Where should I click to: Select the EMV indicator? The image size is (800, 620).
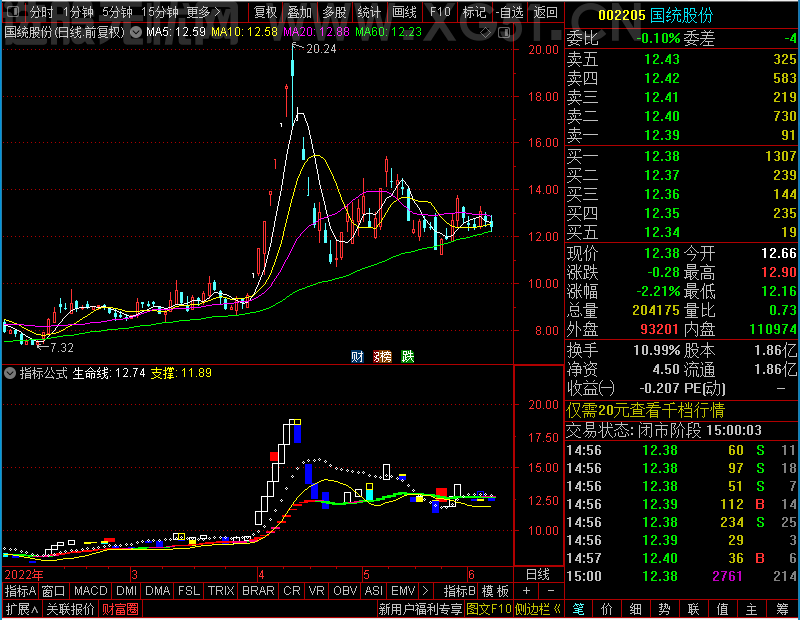[403, 591]
